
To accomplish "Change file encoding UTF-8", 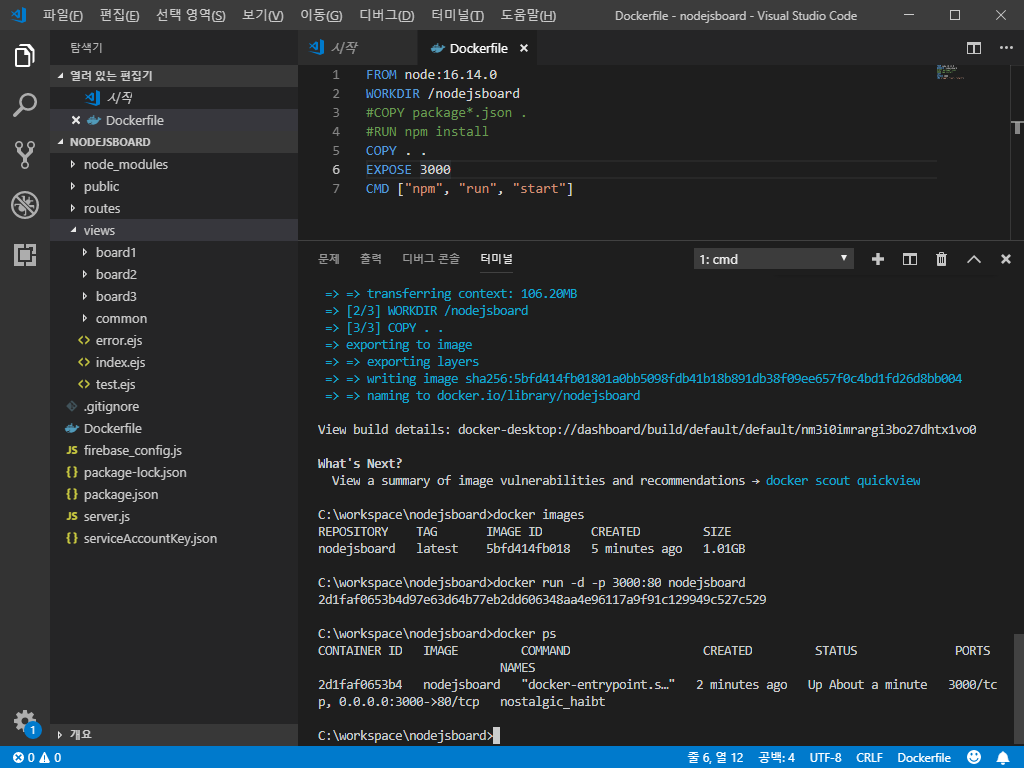I will pyautogui.click(x=825, y=758).
